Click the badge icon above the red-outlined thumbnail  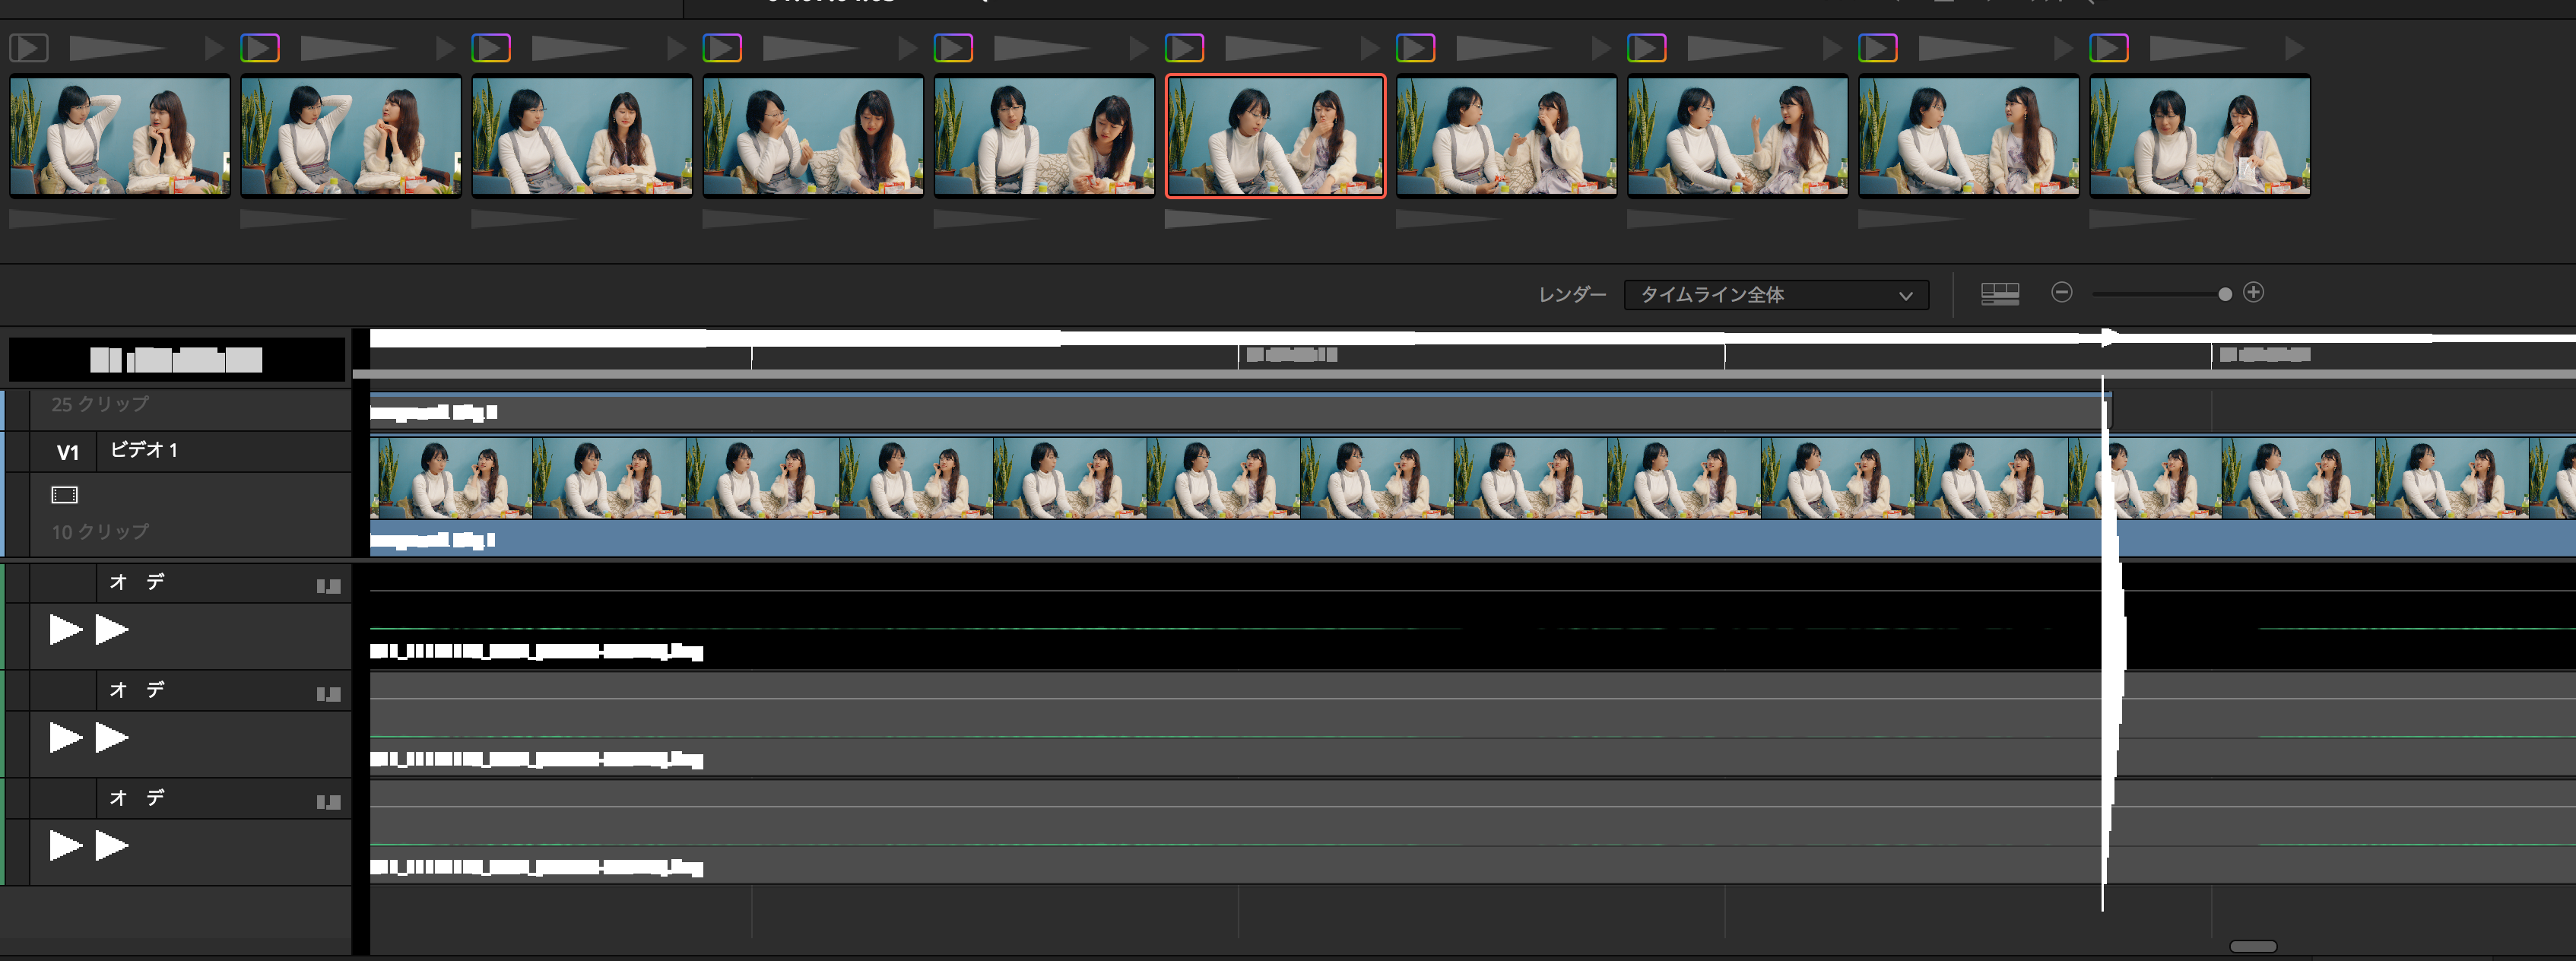click(1184, 48)
